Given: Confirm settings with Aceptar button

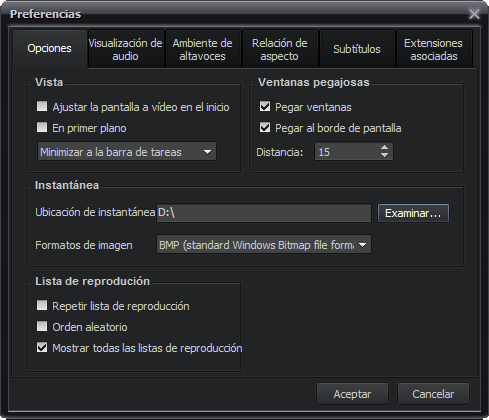Looking at the screenshot, I should [x=352, y=394].
